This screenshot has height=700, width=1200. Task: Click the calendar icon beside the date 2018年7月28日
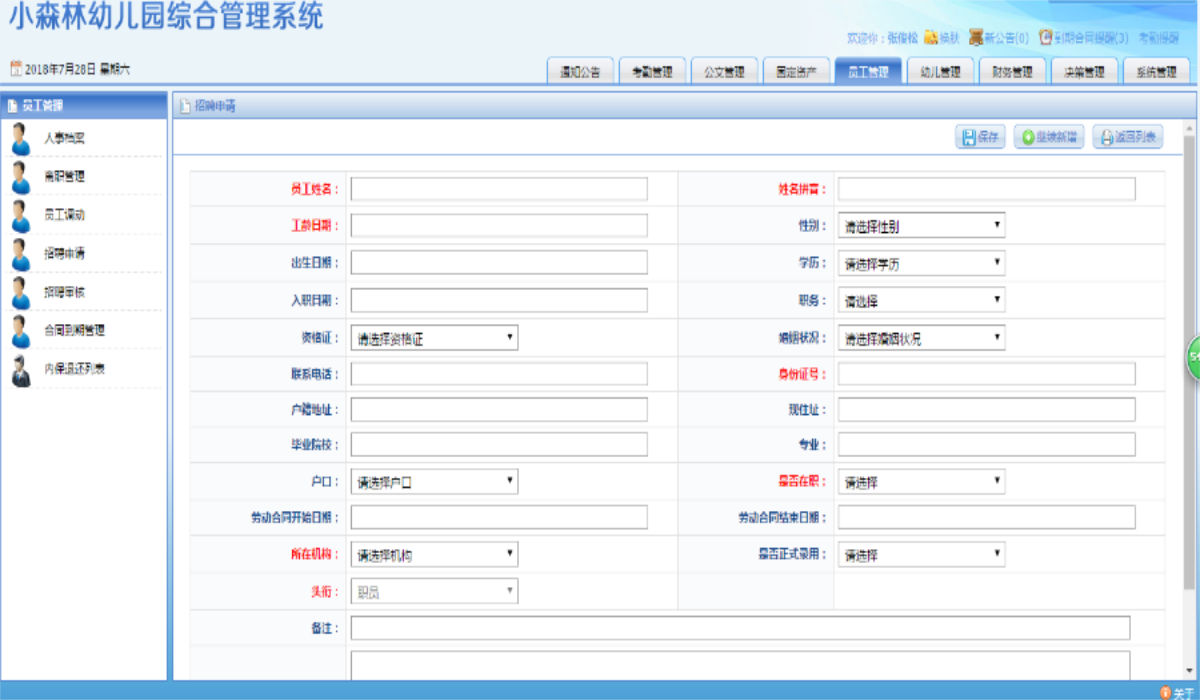(x=15, y=69)
